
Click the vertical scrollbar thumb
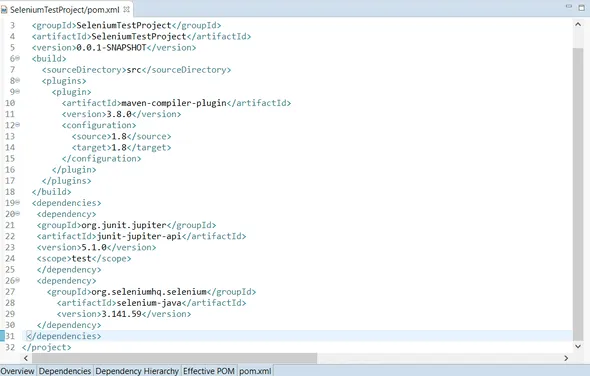578,194
